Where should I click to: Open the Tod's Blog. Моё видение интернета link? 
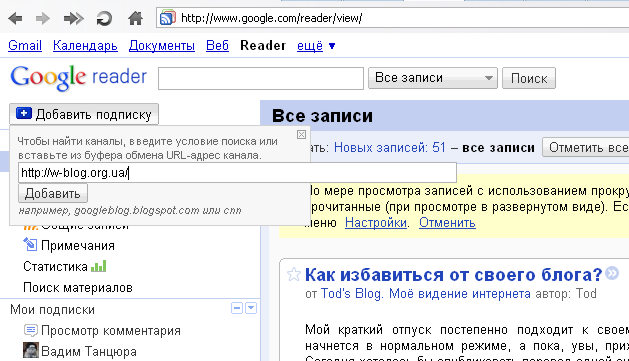426,294
